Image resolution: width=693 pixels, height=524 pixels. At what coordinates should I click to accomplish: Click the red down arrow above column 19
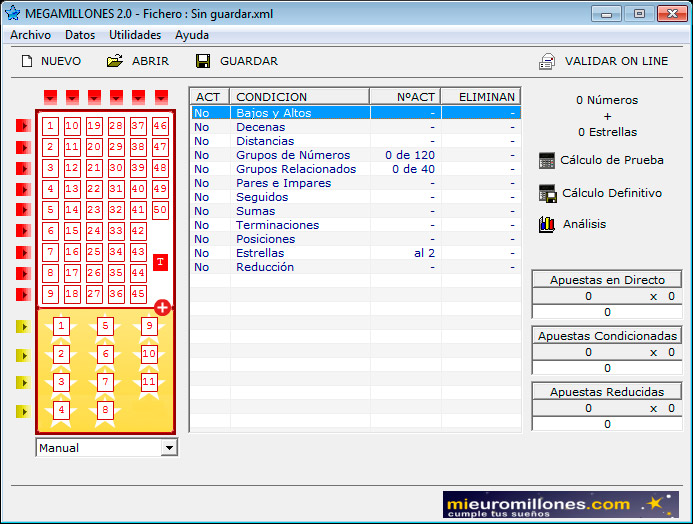pyautogui.click(x=94, y=97)
